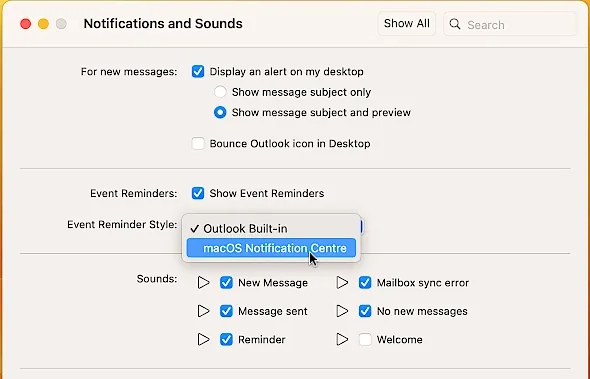Enable the Welcome sound checkbox
Image resolution: width=590 pixels, height=379 pixels.
point(365,339)
